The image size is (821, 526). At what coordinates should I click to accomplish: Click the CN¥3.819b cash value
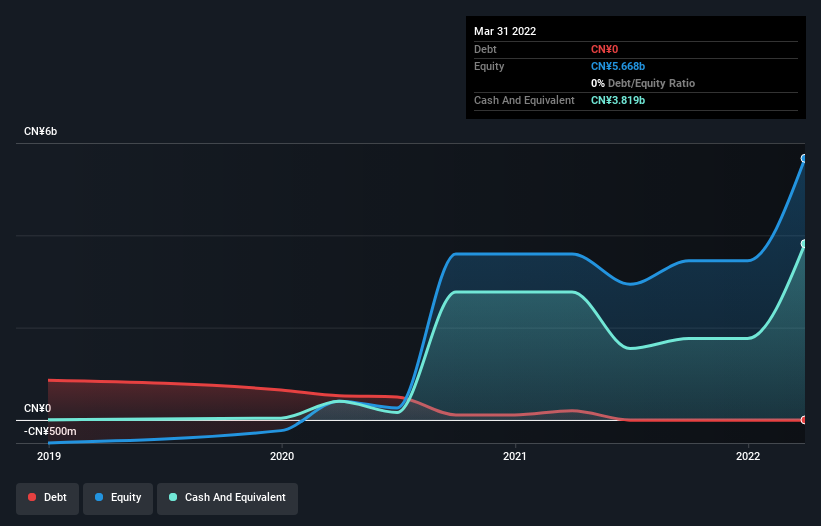(618, 100)
